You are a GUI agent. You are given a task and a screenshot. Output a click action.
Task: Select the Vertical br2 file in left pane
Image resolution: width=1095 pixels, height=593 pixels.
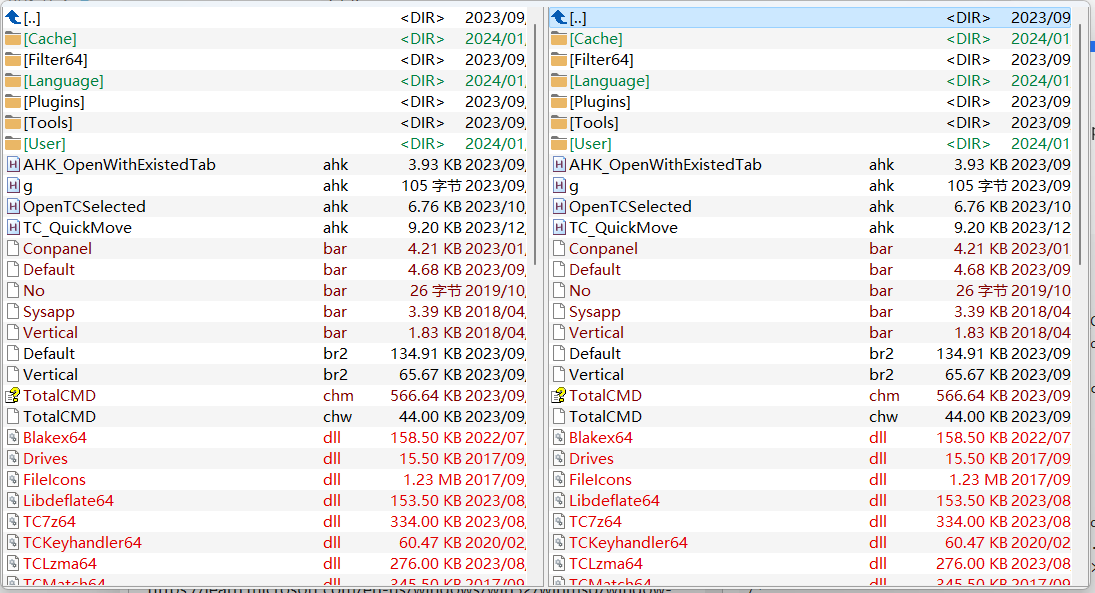point(50,374)
